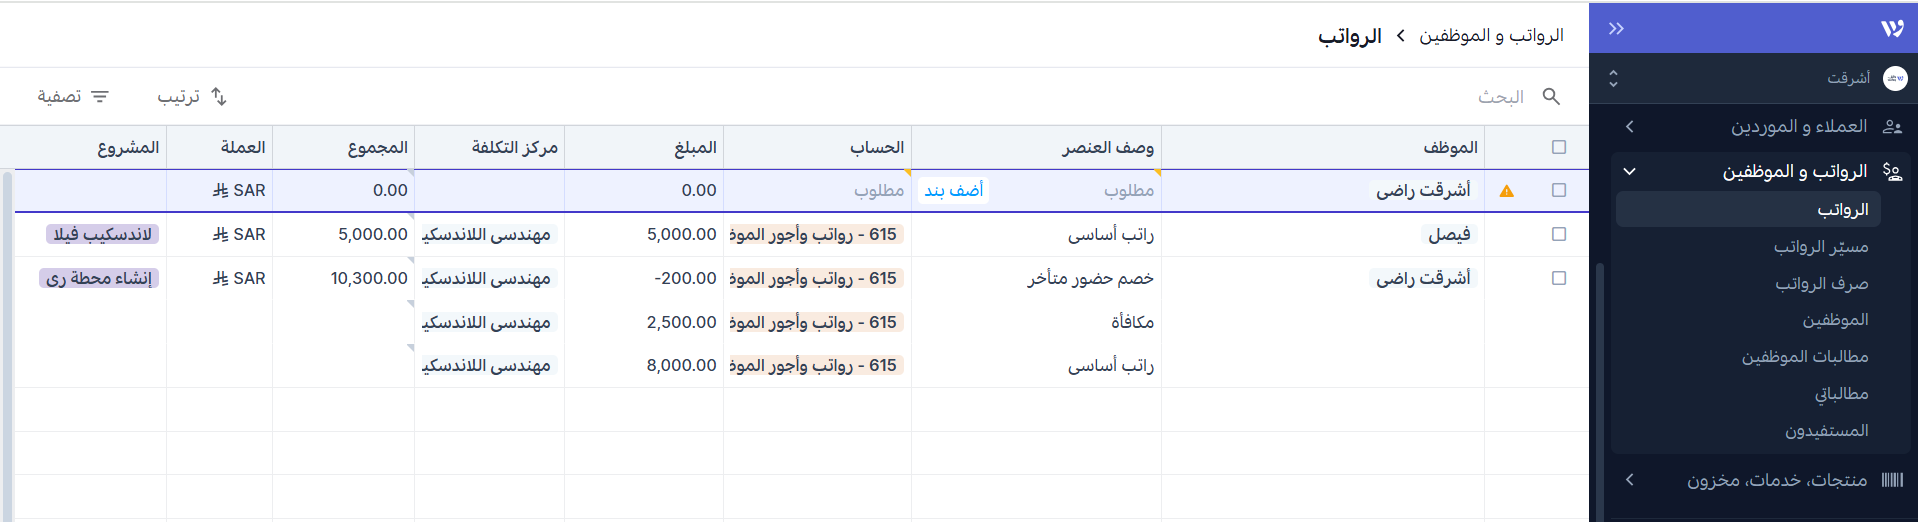Open صرف الرواتب menu item

pyautogui.click(x=1821, y=284)
